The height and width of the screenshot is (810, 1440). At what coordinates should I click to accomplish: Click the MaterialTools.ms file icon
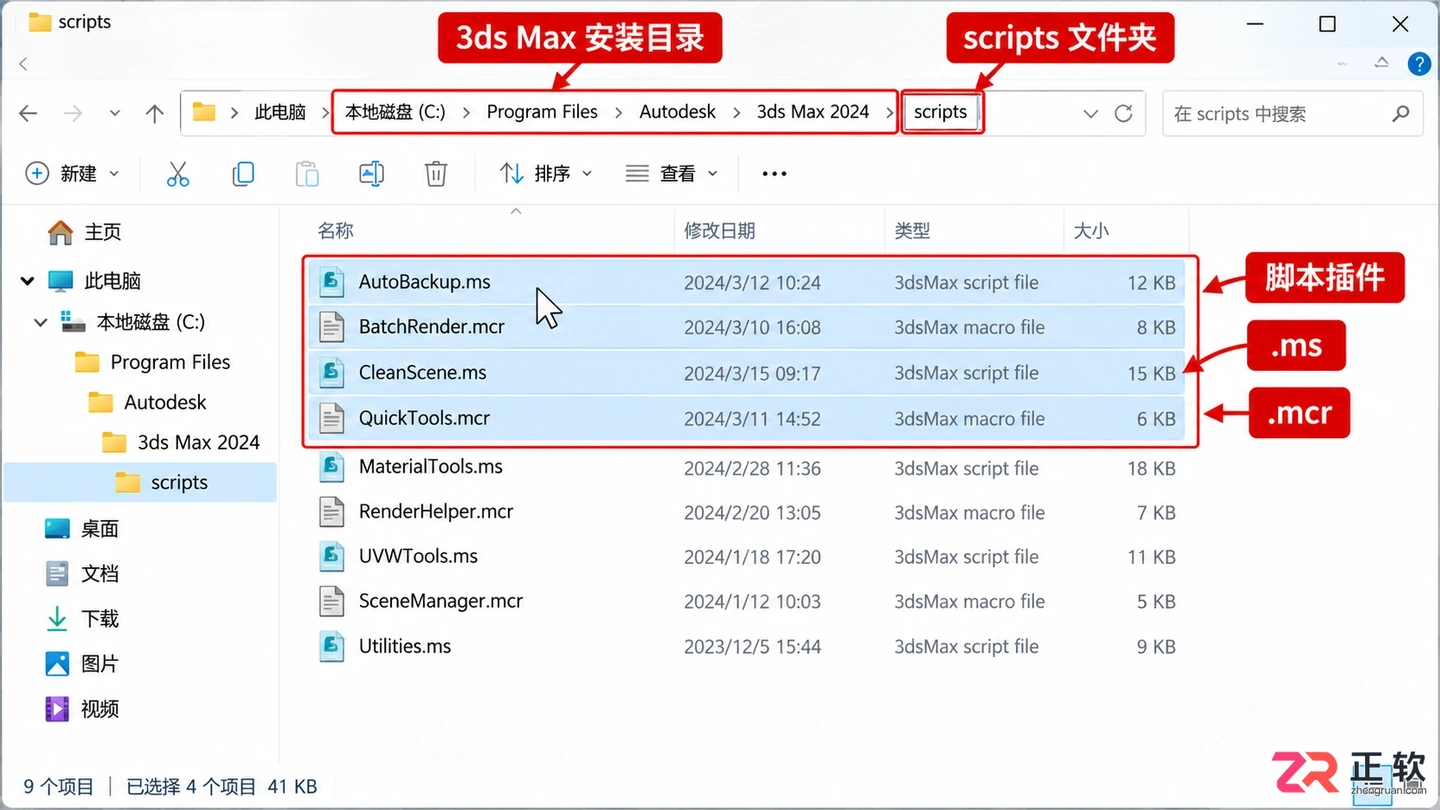tap(332, 467)
